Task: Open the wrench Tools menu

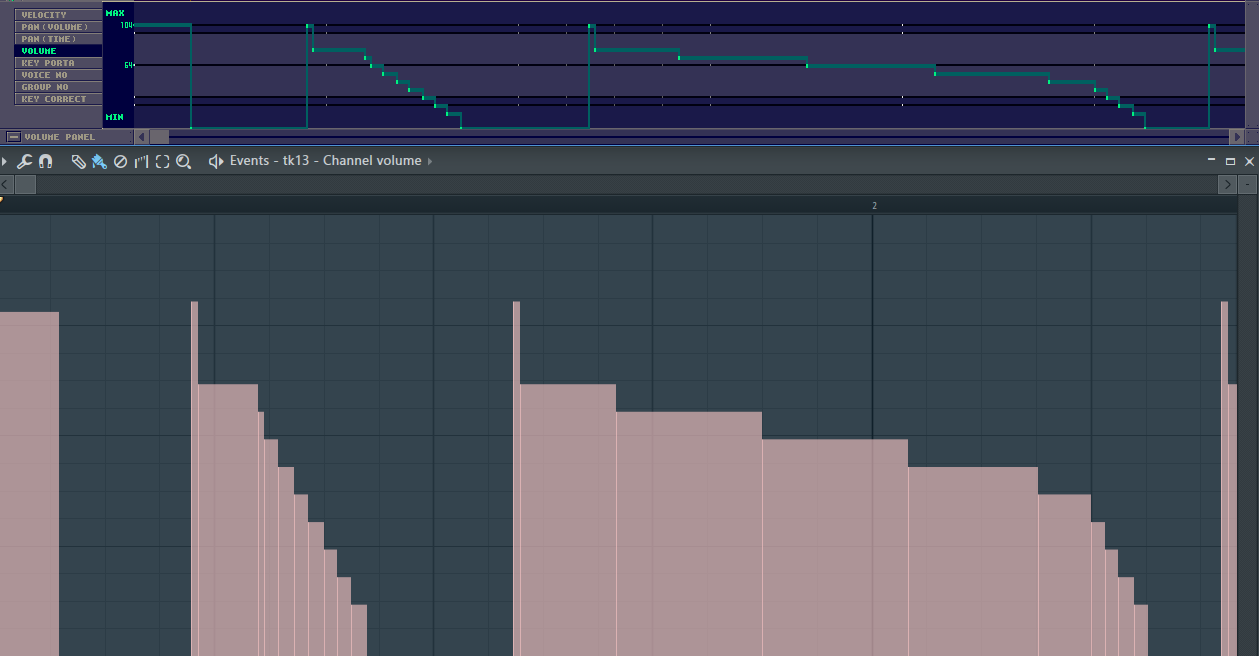Action: [25, 161]
